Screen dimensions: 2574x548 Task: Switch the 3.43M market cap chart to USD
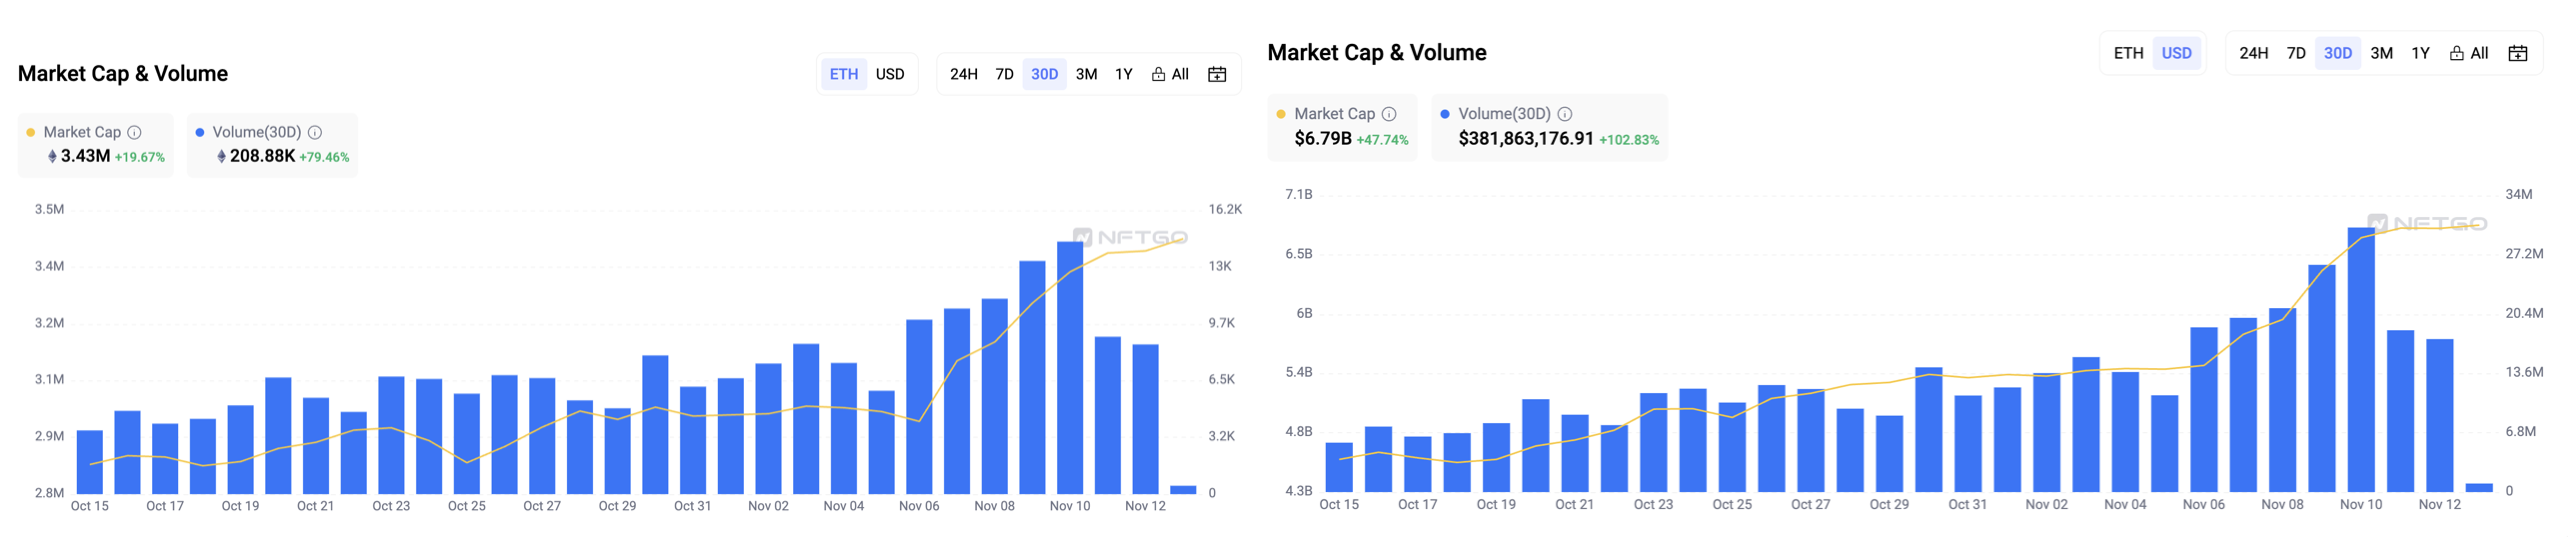(x=889, y=74)
